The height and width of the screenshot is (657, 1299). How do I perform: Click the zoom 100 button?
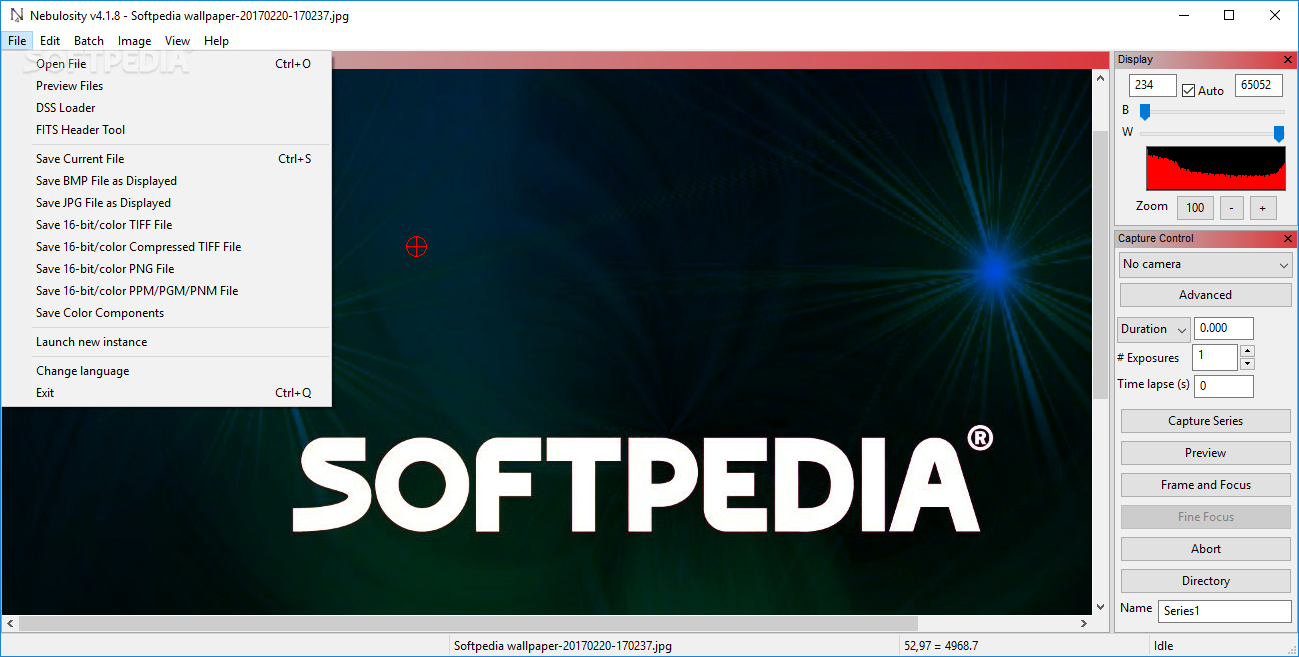[1195, 208]
